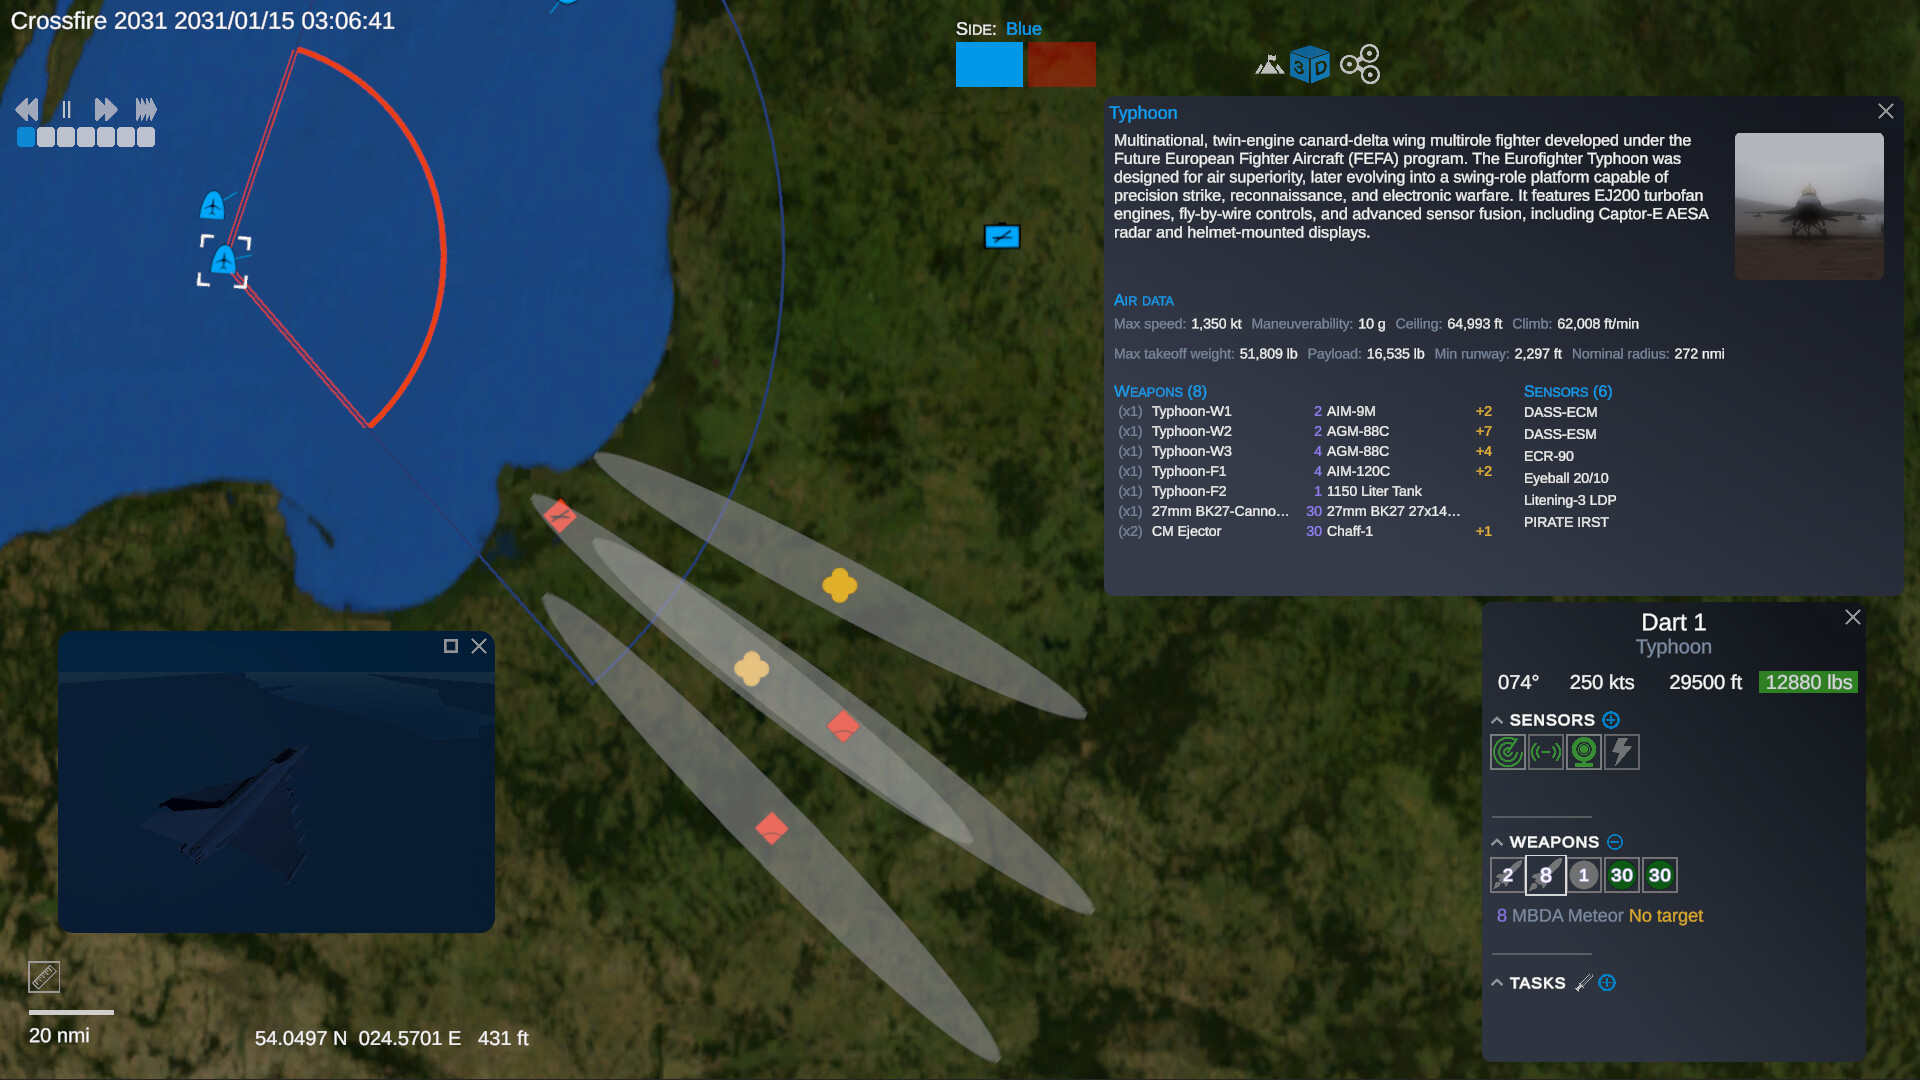Image resolution: width=1920 pixels, height=1080 pixels.
Task: Select the Blue side label at the top
Action: coord(1024,29)
